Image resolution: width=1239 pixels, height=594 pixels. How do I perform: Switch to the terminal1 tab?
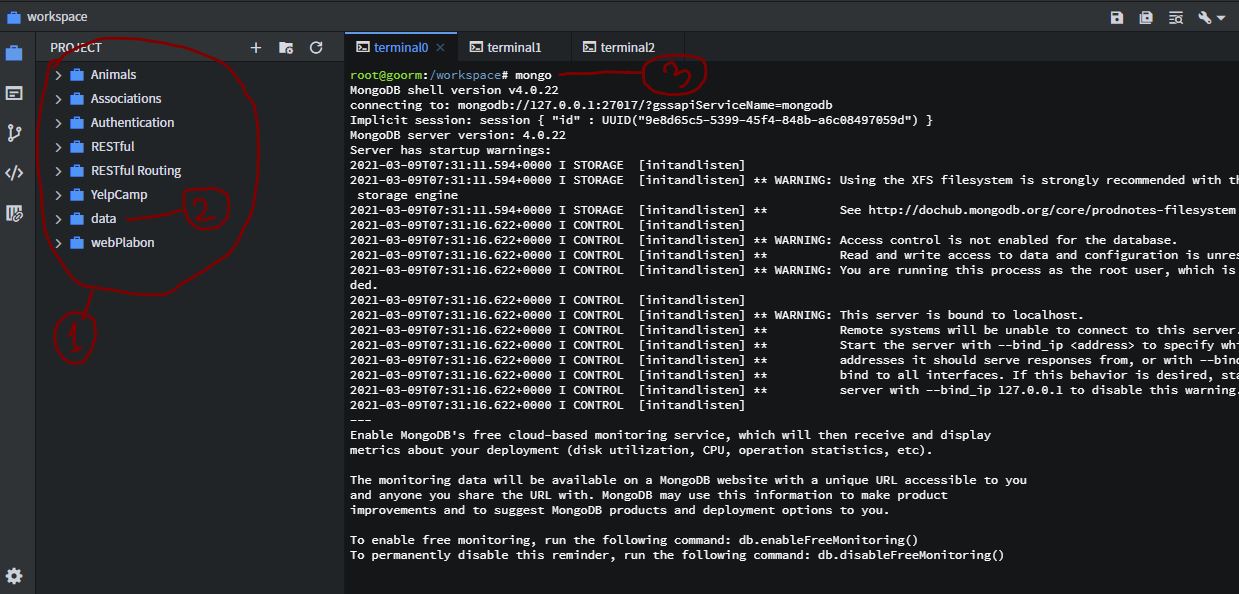(x=514, y=47)
